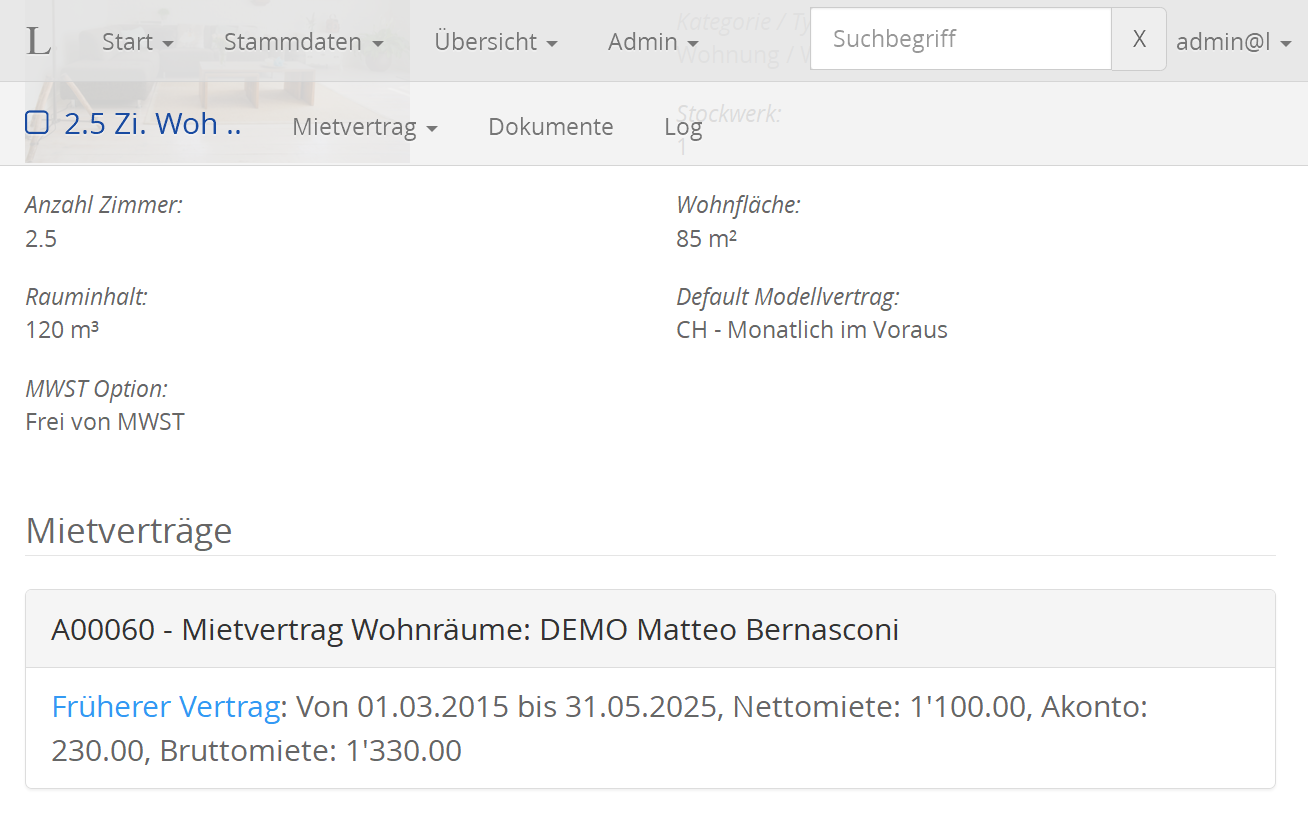Clear the search with the X button

[1139, 39]
